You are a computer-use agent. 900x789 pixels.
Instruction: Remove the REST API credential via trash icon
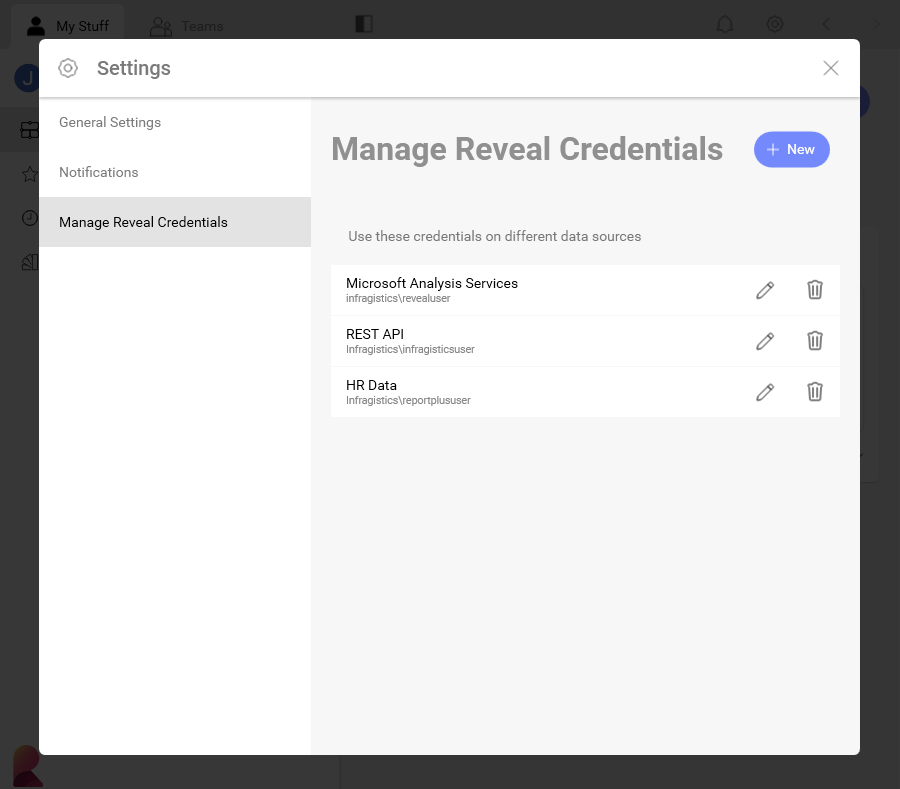click(815, 341)
